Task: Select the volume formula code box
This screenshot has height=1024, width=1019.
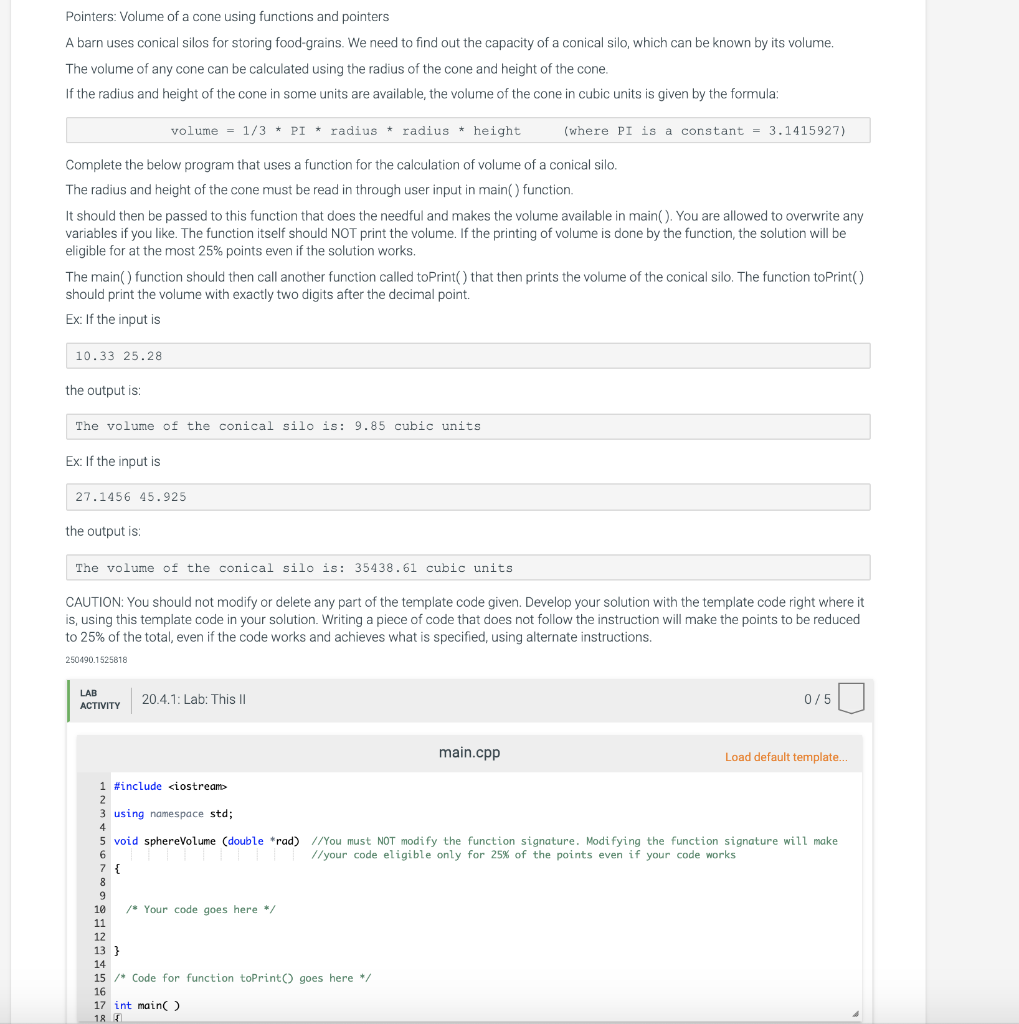Action: coord(467,129)
